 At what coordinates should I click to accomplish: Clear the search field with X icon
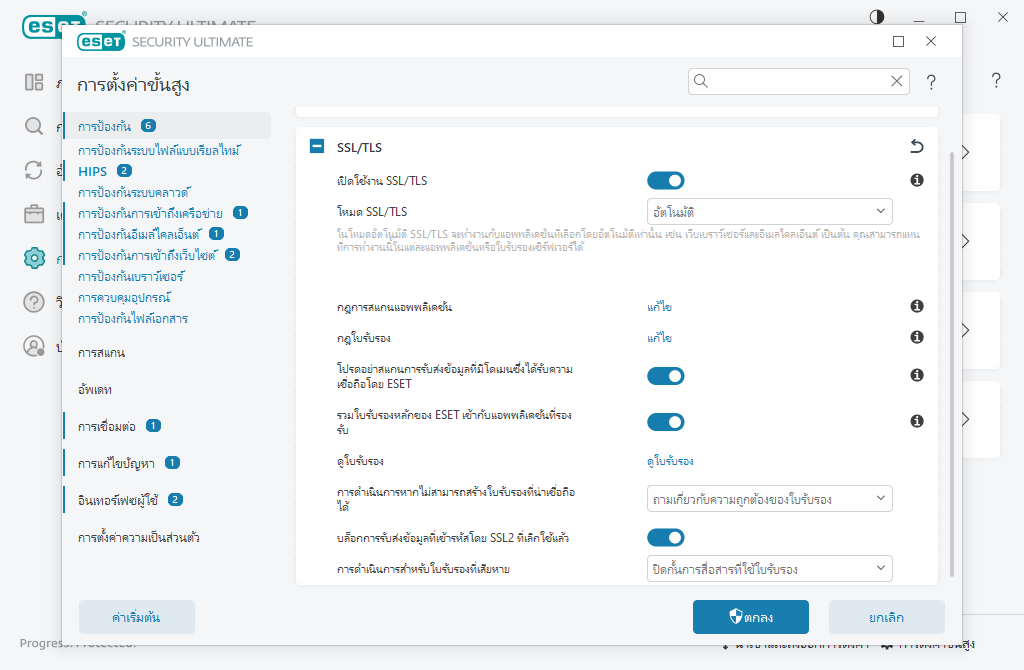pos(897,81)
